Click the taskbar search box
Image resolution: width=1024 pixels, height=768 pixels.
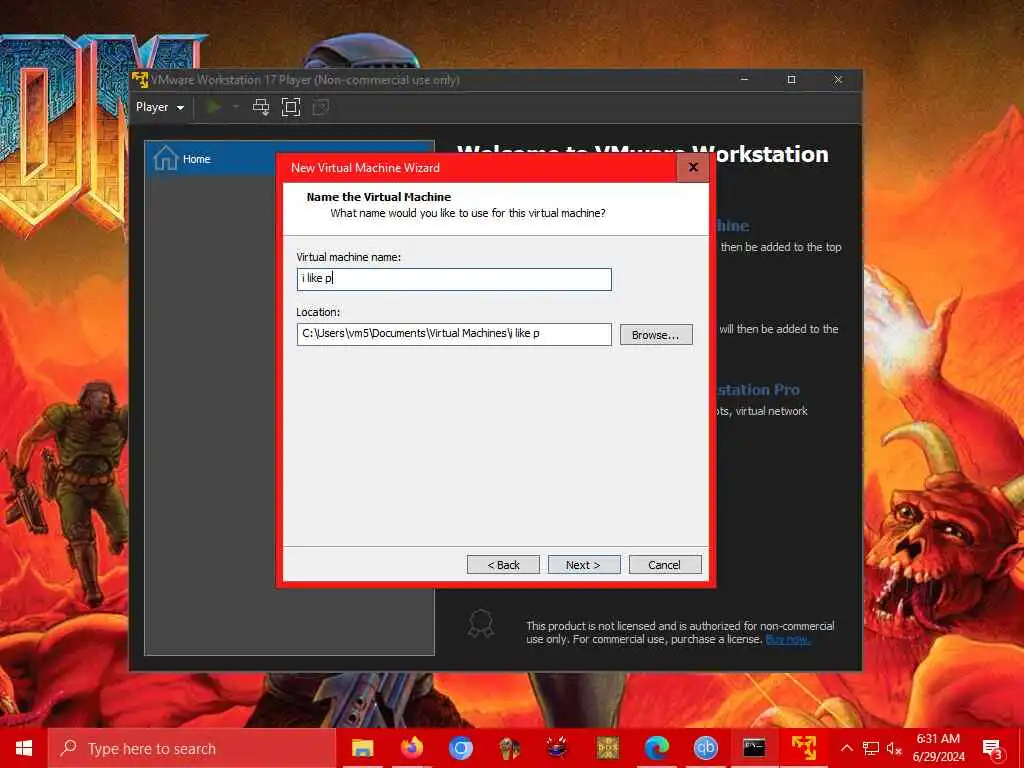coord(192,748)
